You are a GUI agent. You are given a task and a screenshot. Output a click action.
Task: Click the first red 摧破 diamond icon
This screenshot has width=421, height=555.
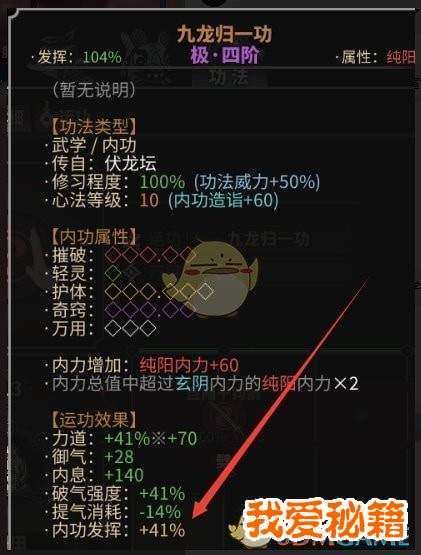pos(113,254)
